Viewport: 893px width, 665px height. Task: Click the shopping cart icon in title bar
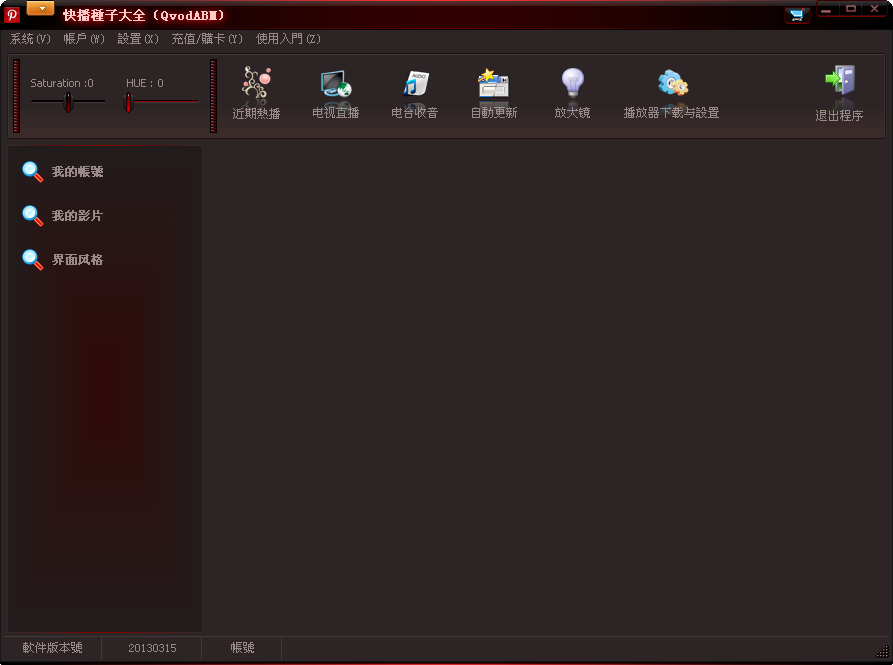tap(797, 15)
